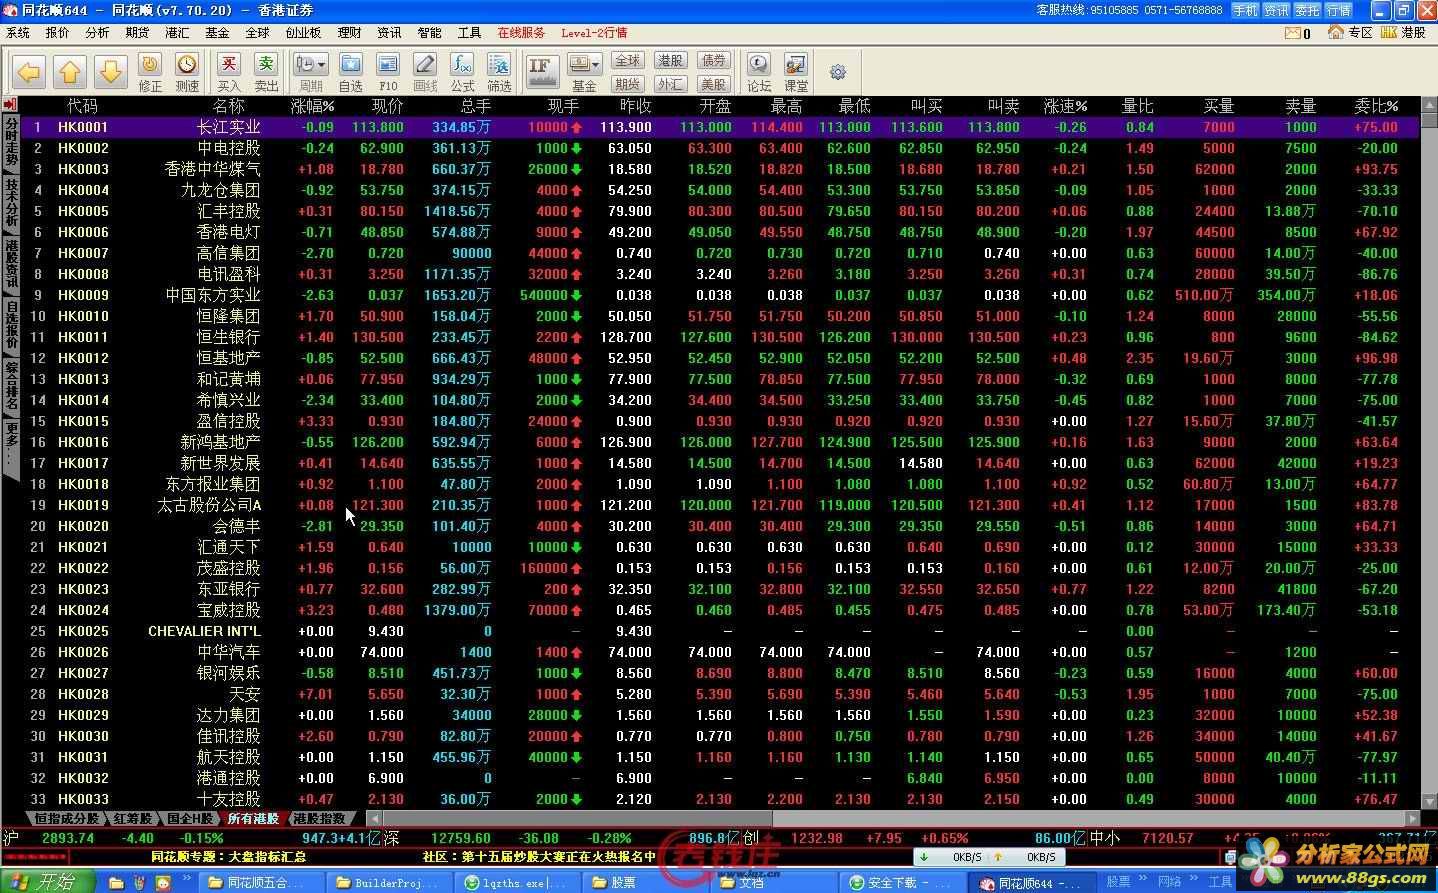Open the 专区 home icon

pos(1349,33)
